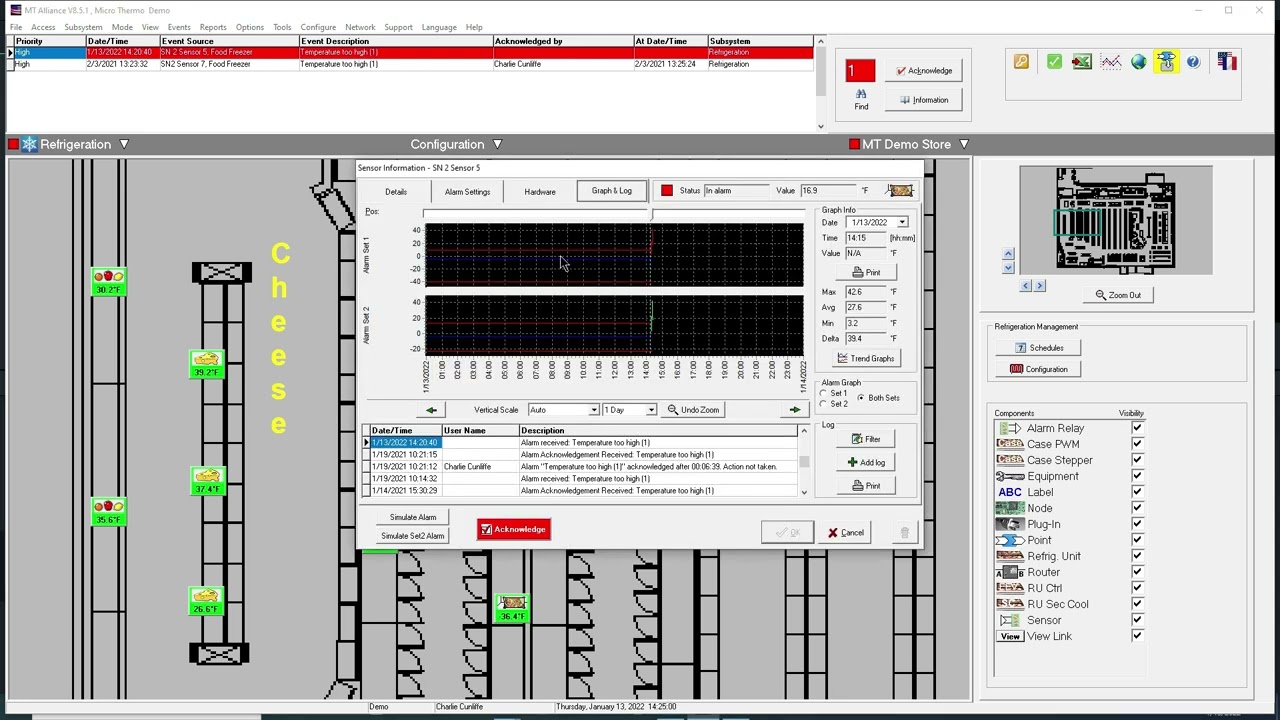Click the sensor picture icon beside Value field
The width and height of the screenshot is (1280, 720).
(x=900, y=190)
